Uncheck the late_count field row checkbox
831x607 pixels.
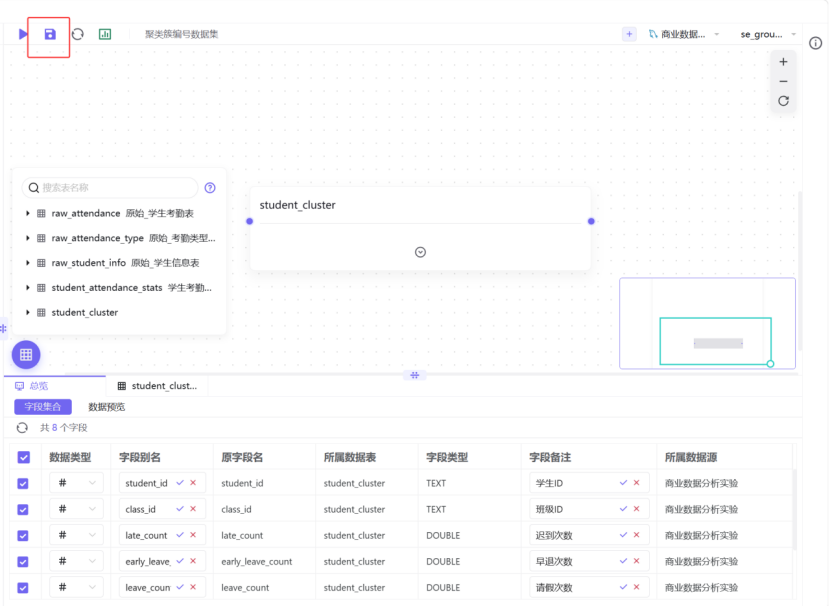click(x=23, y=535)
